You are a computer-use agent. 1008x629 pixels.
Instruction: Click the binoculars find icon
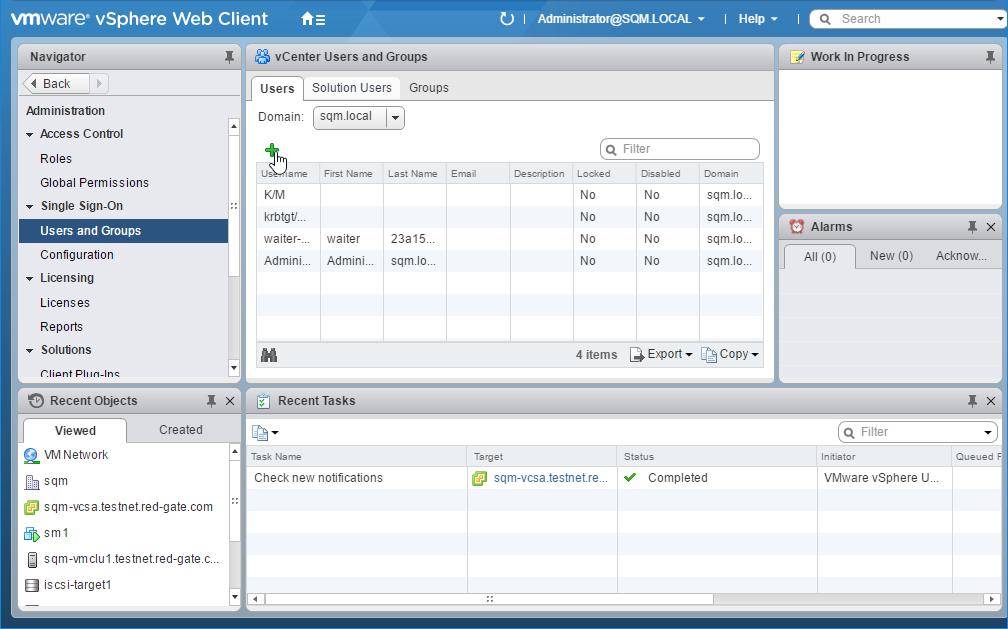tap(269, 355)
